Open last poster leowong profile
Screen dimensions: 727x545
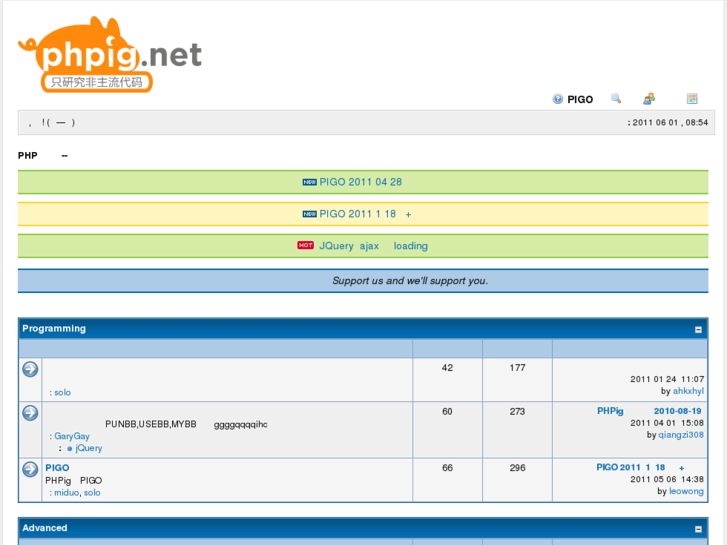click(x=686, y=491)
